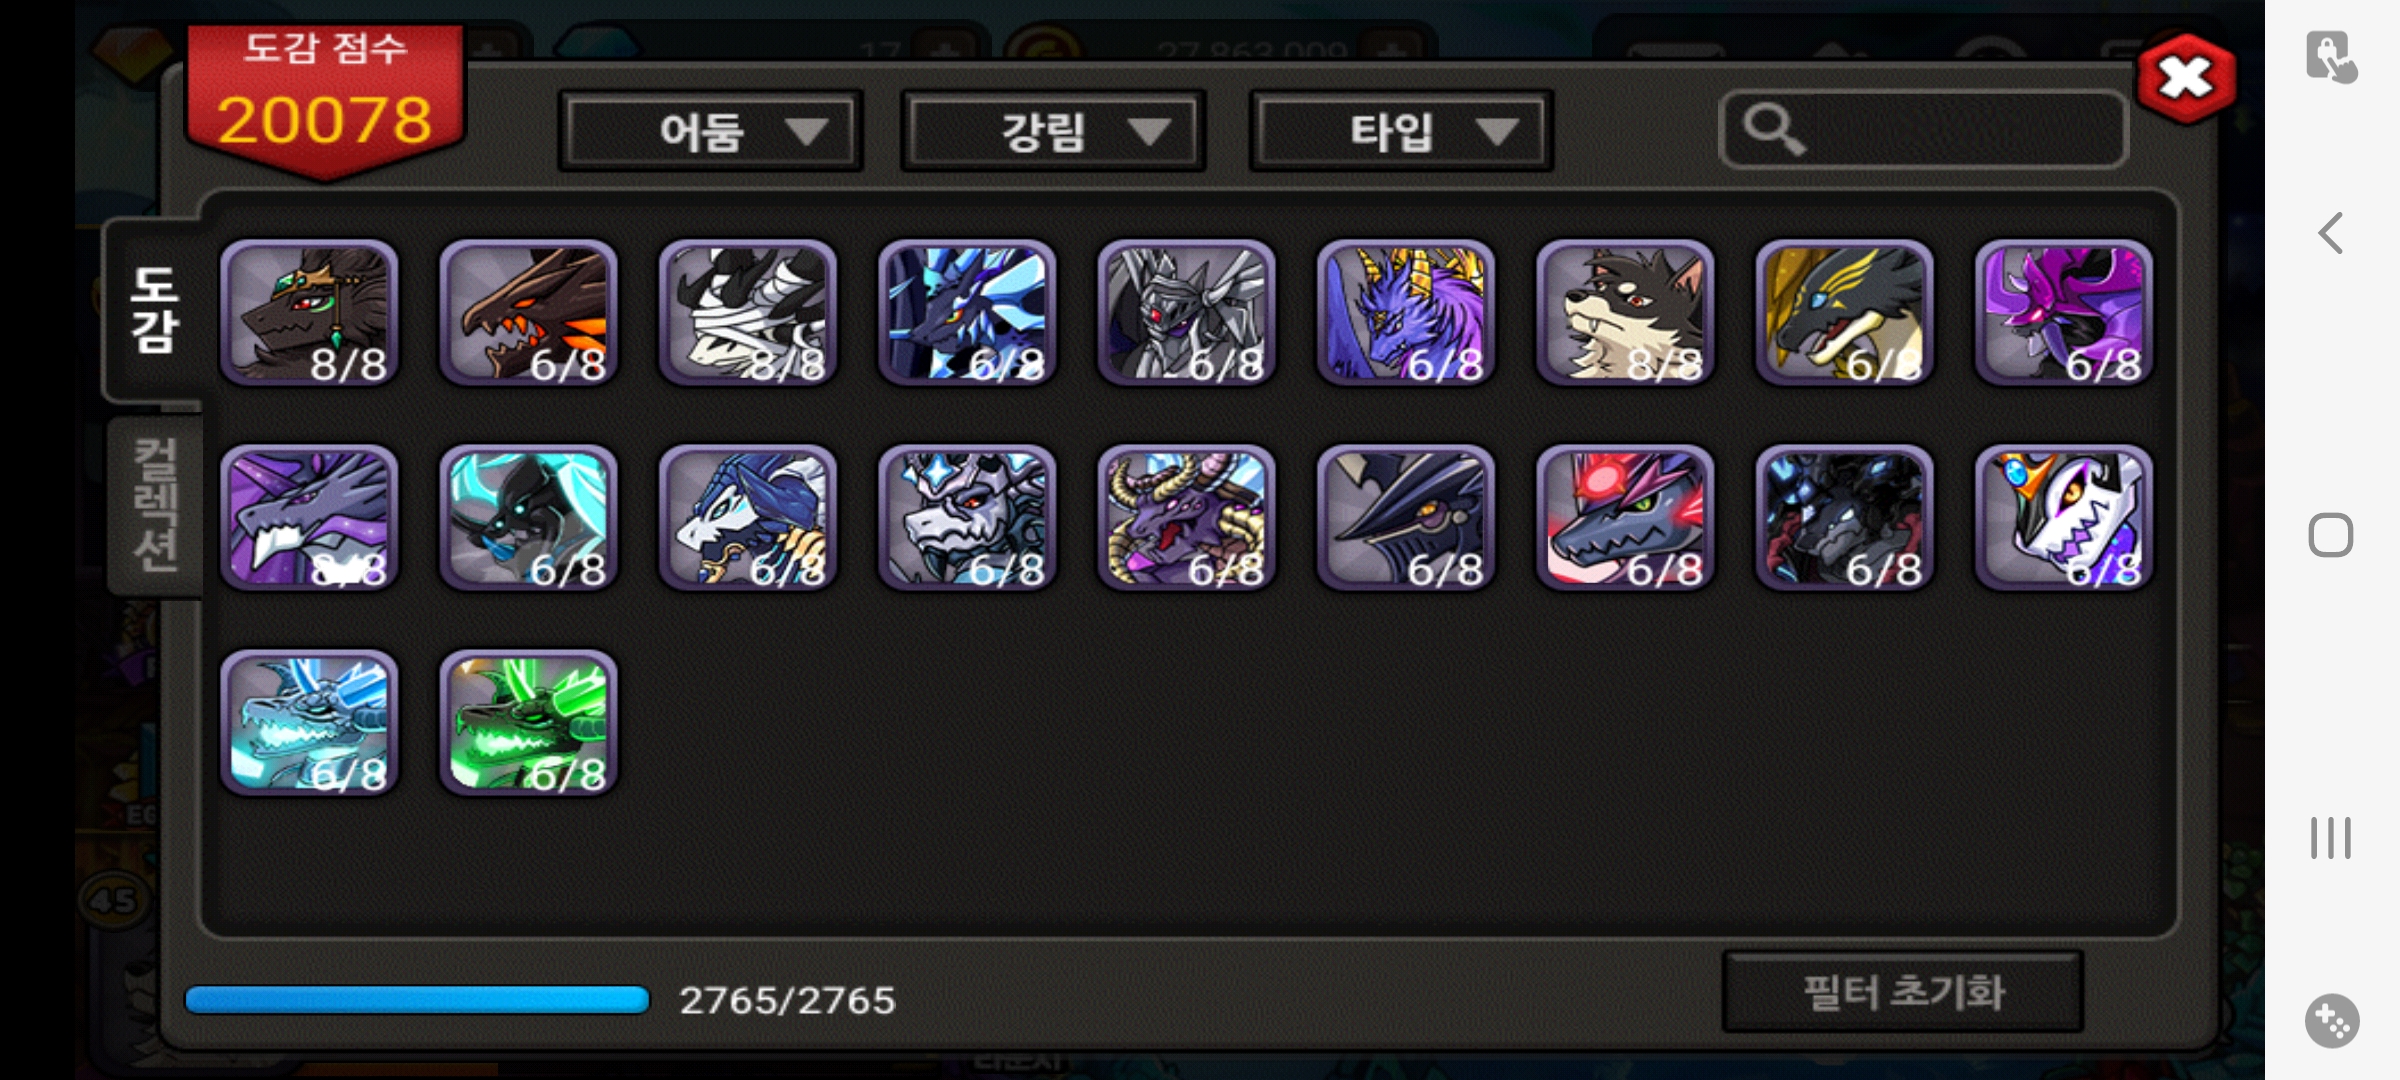The width and height of the screenshot is (2400, 1080).
Task: Expand the 타입 type dropdown
Action: tap(1401, 131)
